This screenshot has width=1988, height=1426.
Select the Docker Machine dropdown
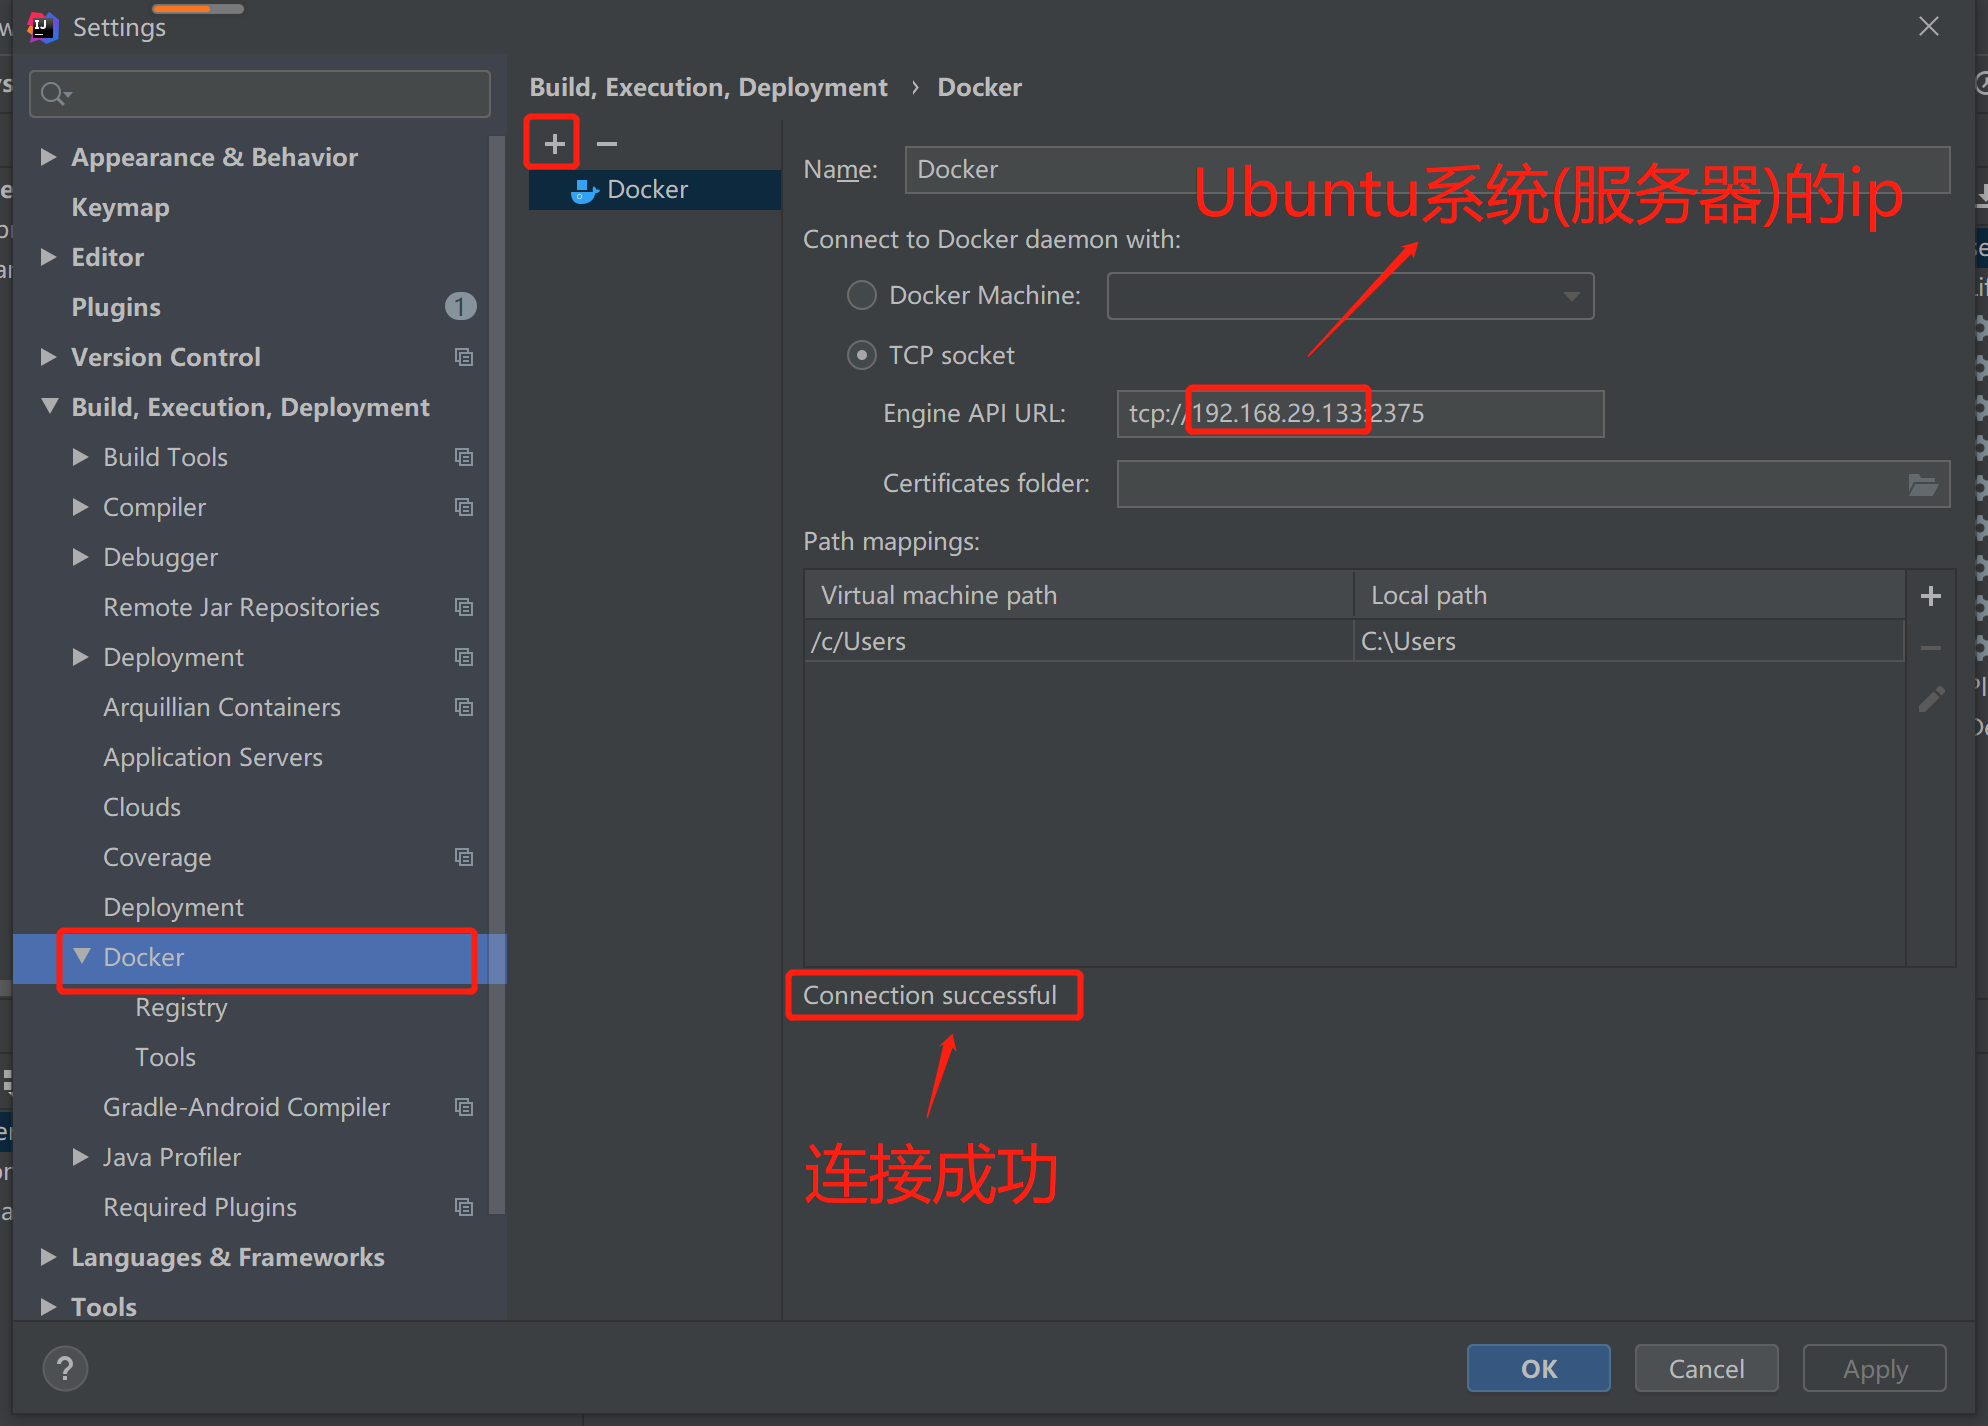[x=1351, y=295]
